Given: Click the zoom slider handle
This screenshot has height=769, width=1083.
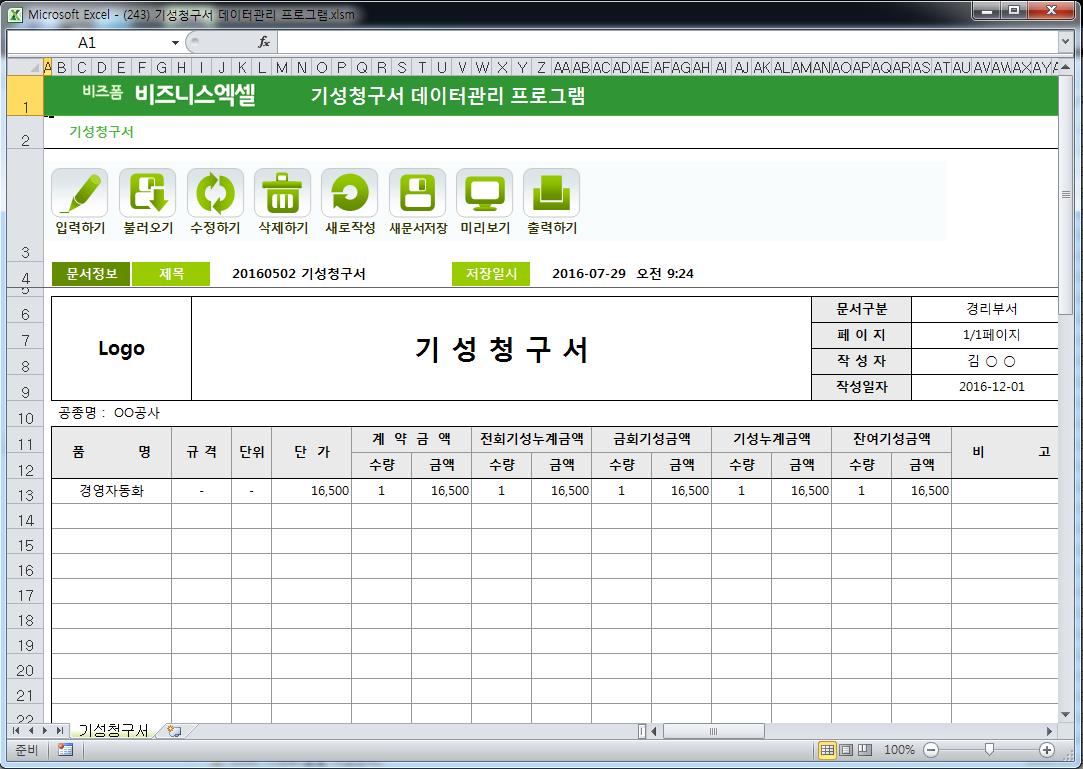Looking at the screenshot, I should (989, 750).
